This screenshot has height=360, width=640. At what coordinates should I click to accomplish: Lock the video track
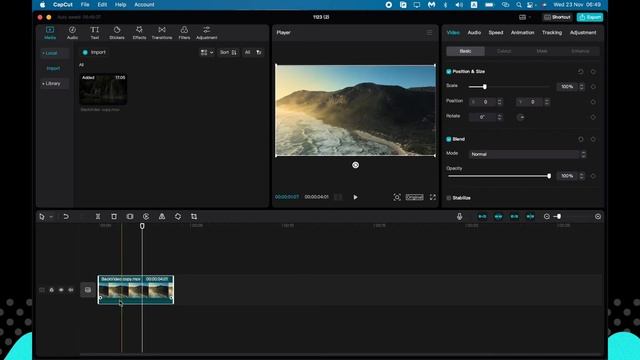tap(51, 290)
